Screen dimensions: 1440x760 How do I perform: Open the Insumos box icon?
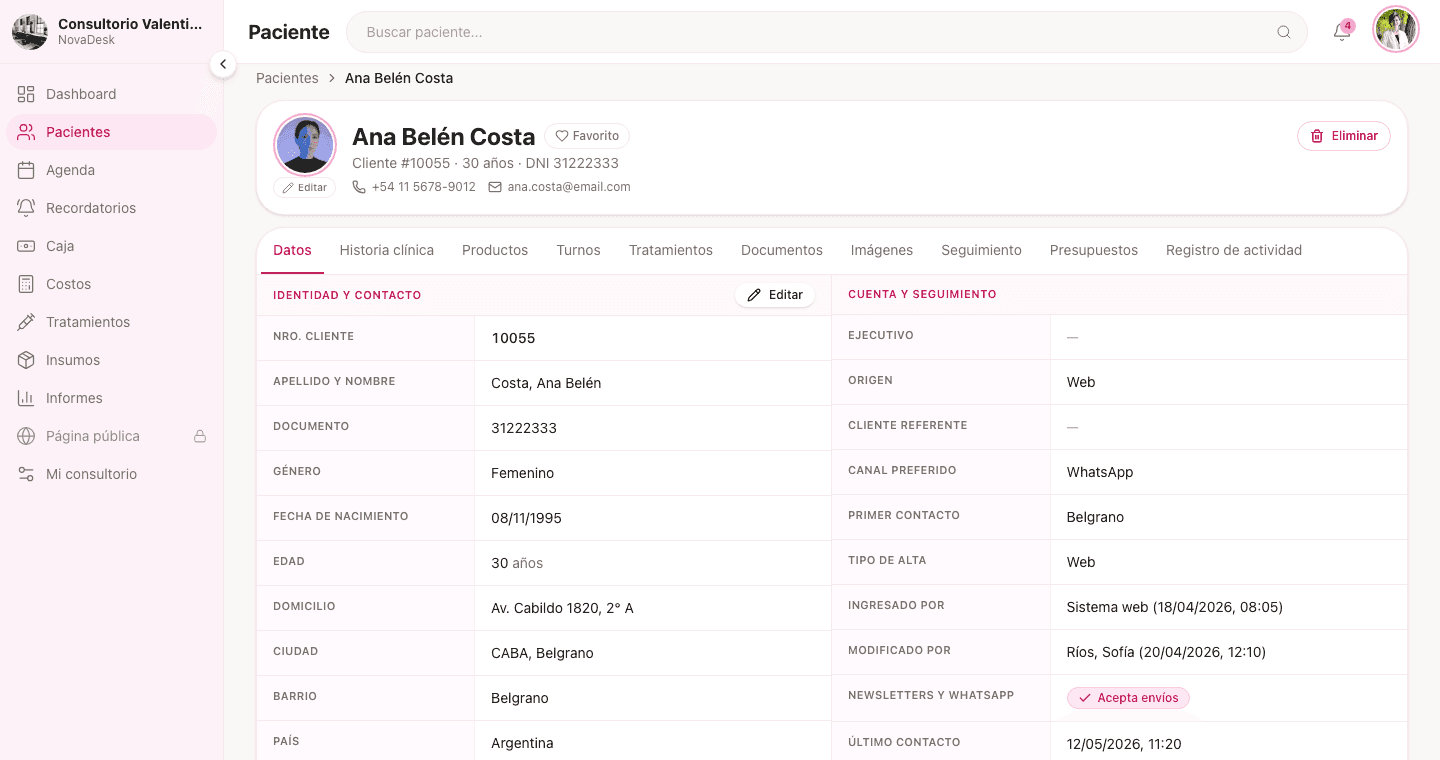pos(26,360)
